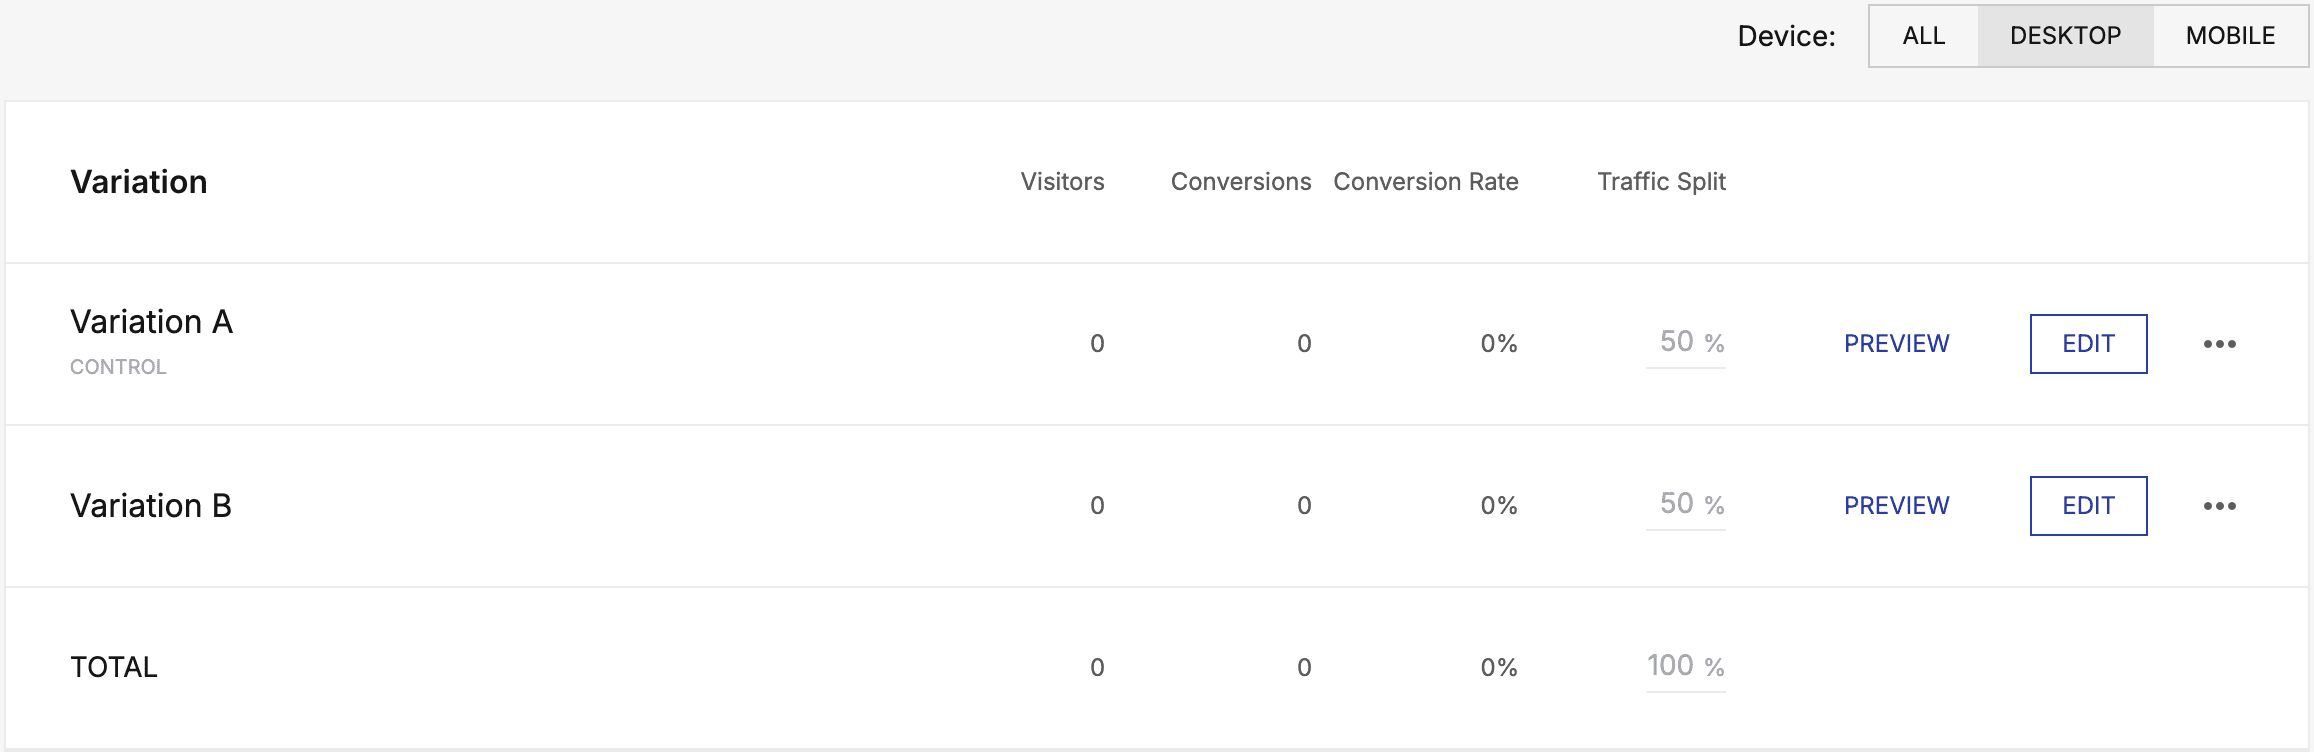Image resolution: width=2314 pixels, height=752 pixels.
Task: Switch device filter to MOBILE
Action: 2230,36
